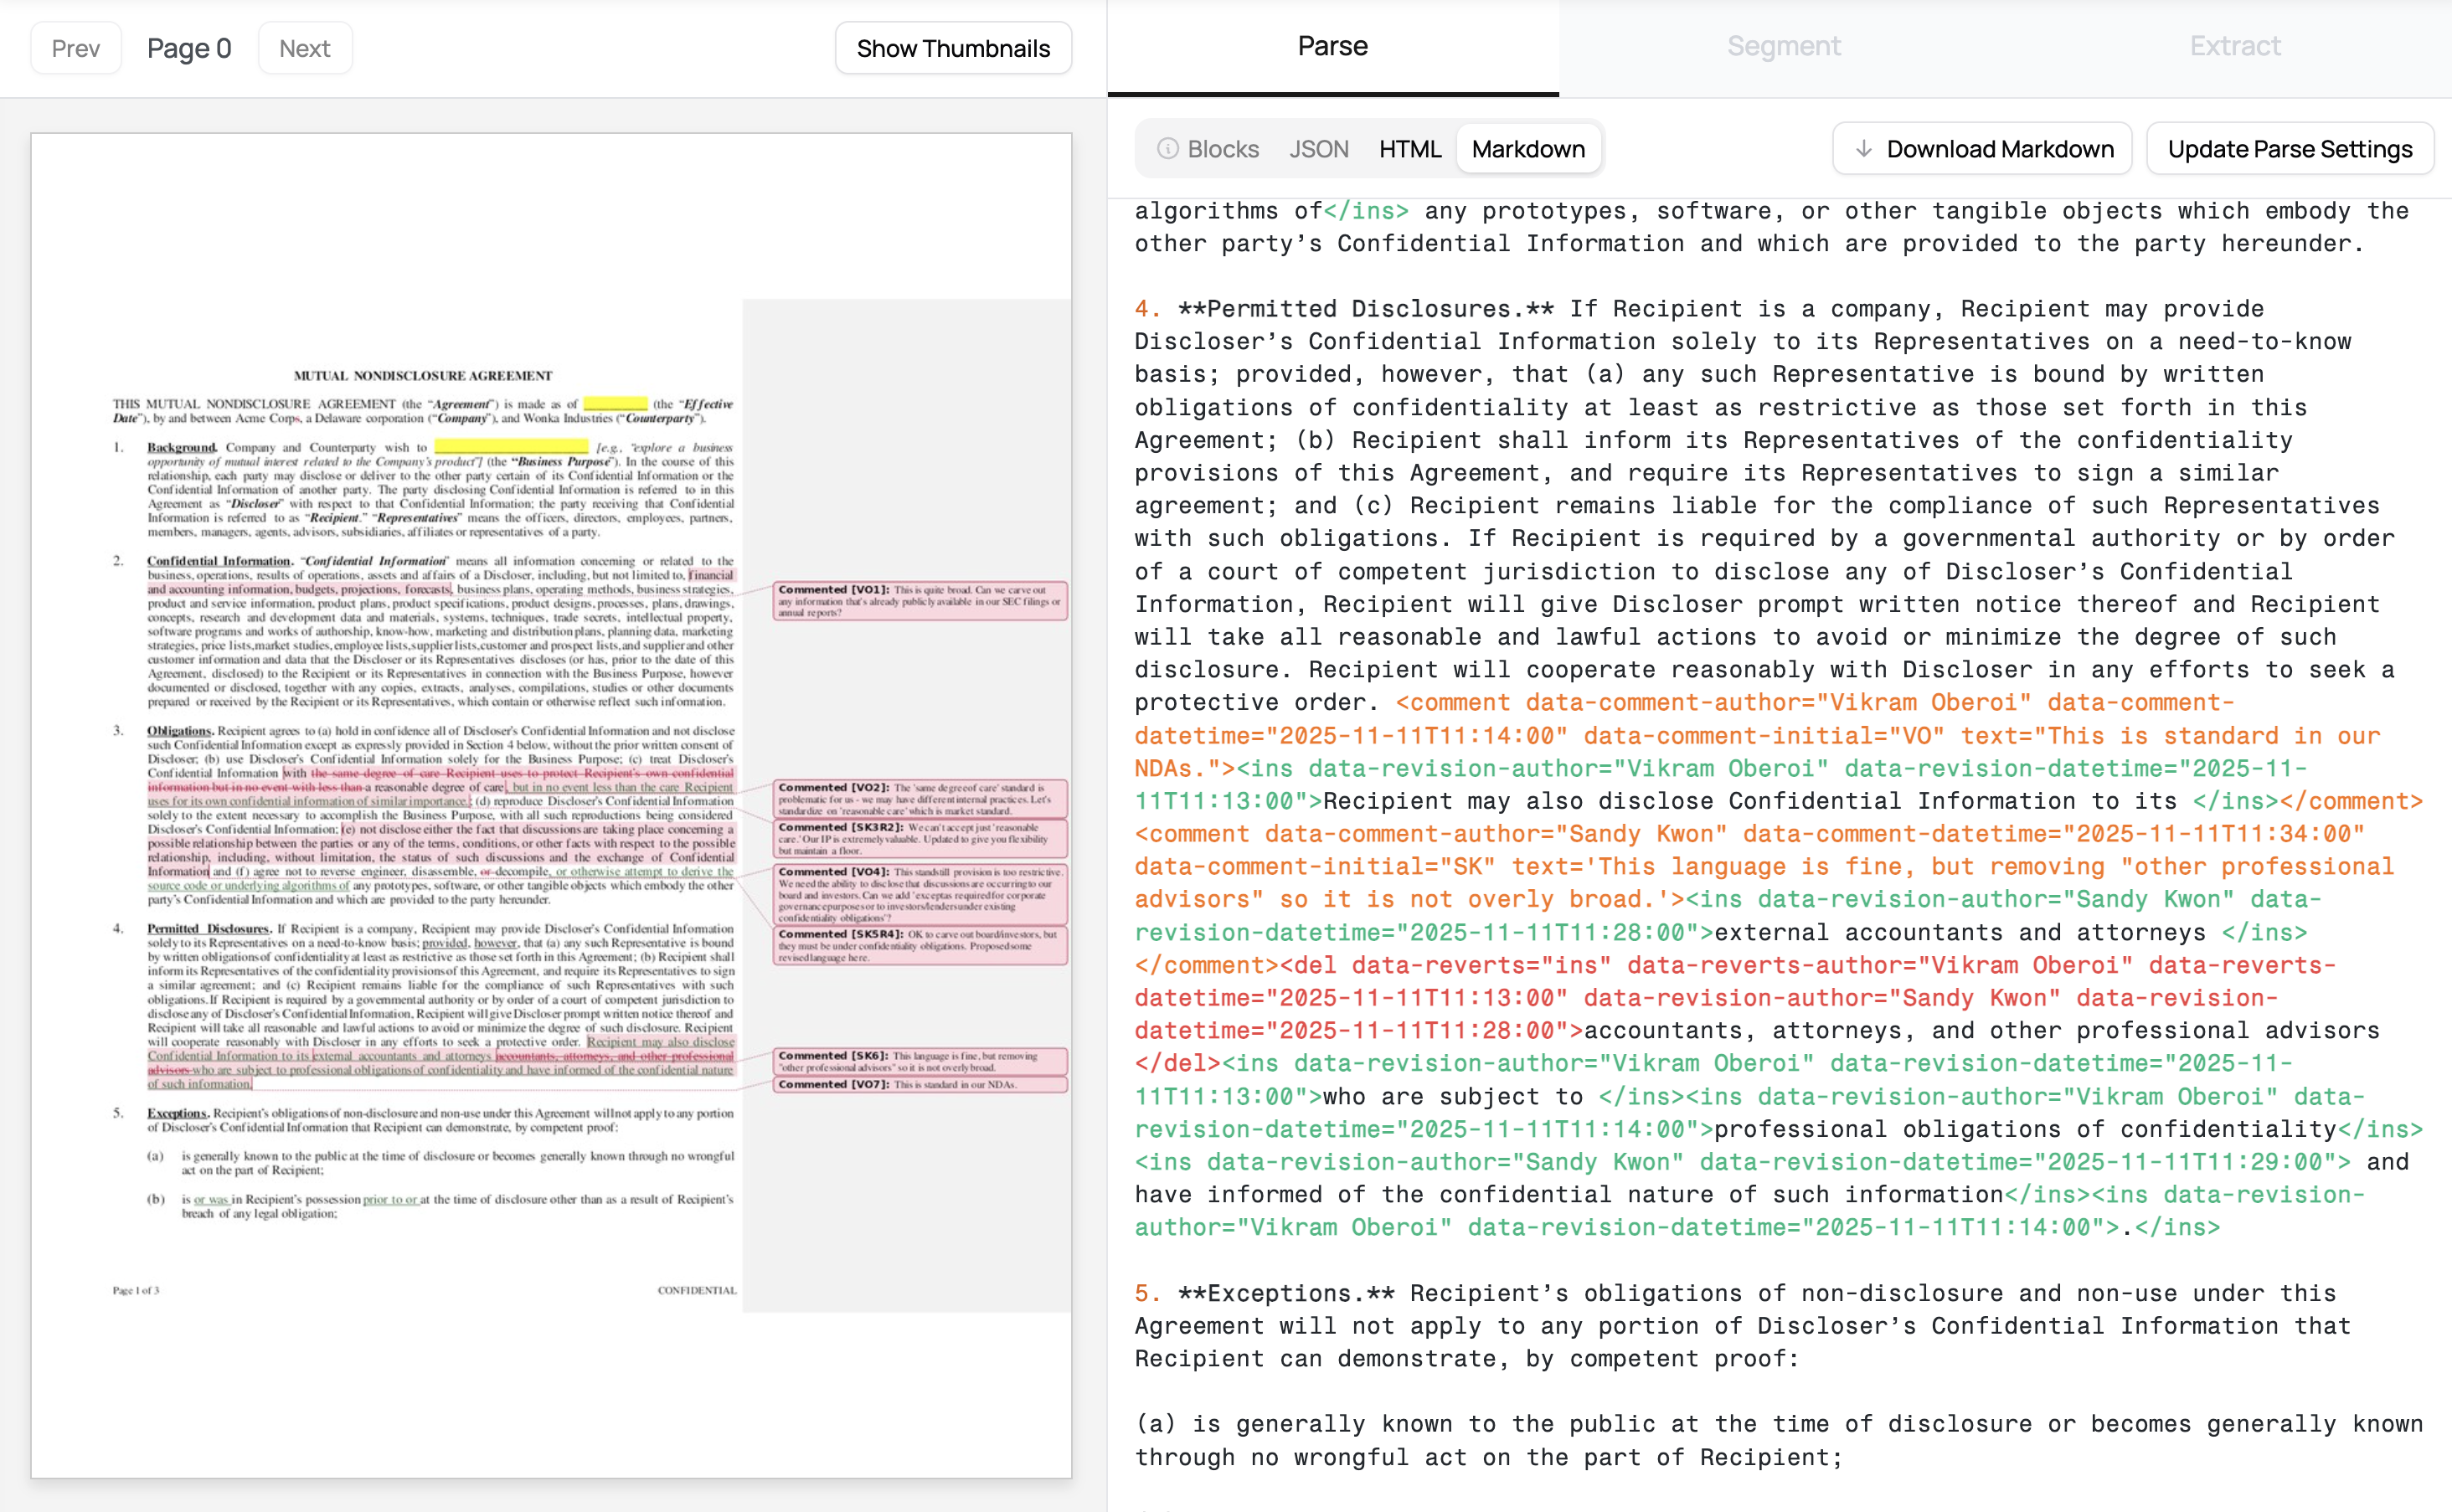Image resolution: width=2452 pixels, height=1512 pixels.
Task: Go to previous page with Prev
Action: click(x=76, y=48)
